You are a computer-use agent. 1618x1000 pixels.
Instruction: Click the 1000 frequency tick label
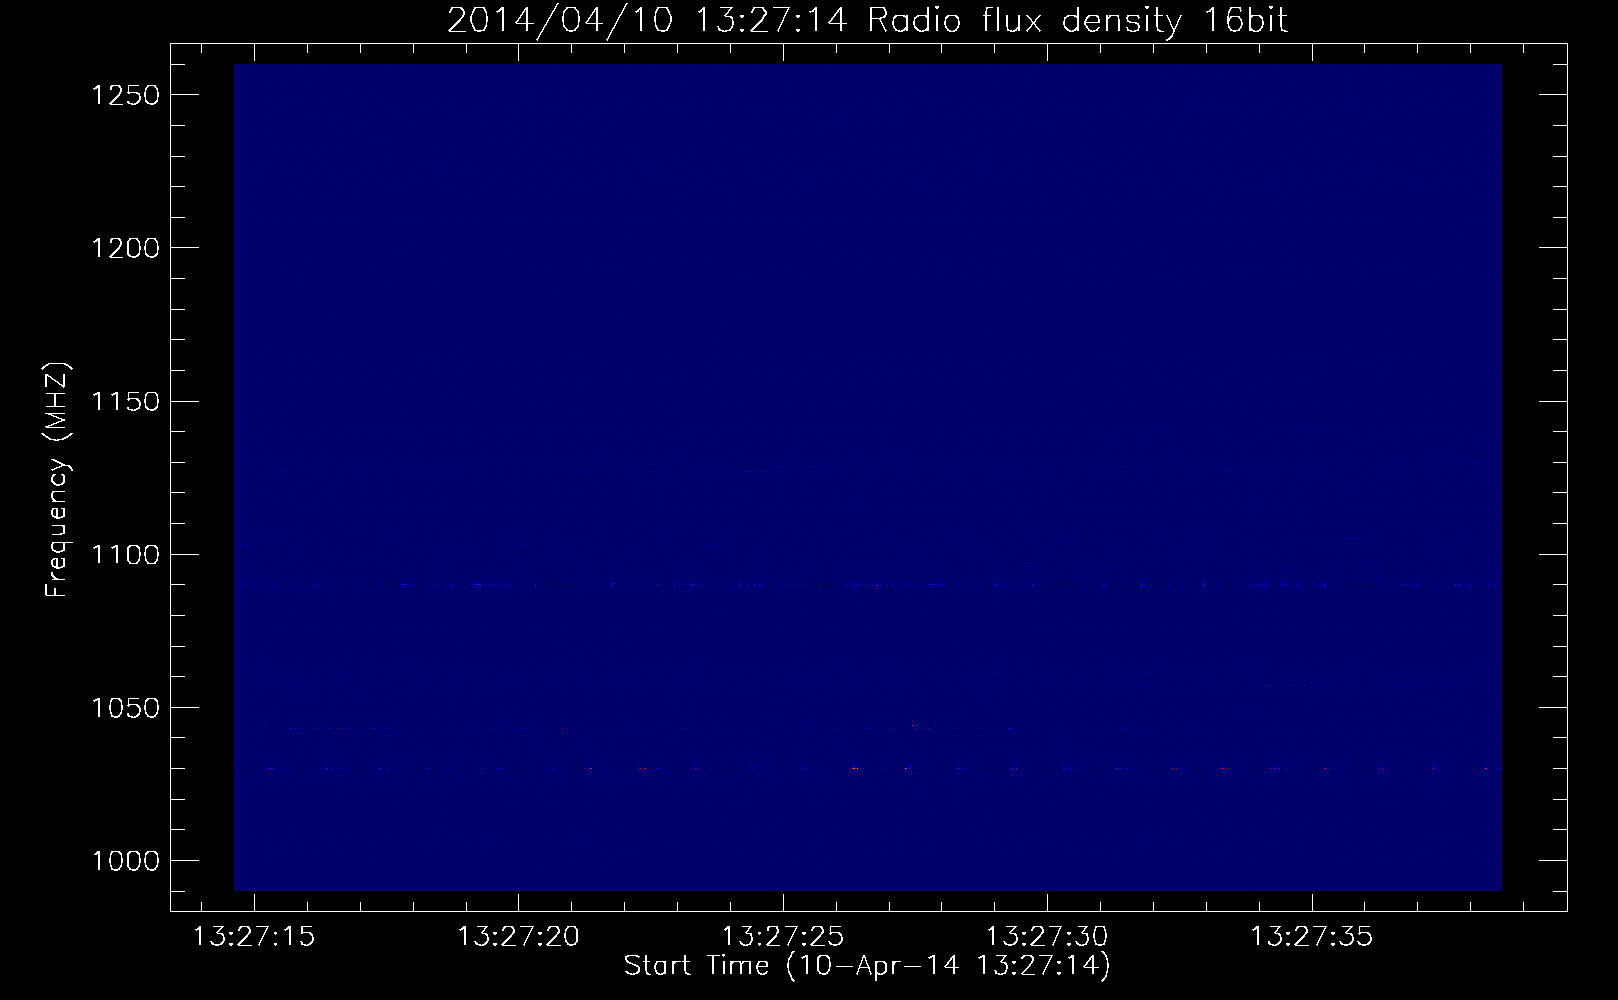tap(125, 860)
